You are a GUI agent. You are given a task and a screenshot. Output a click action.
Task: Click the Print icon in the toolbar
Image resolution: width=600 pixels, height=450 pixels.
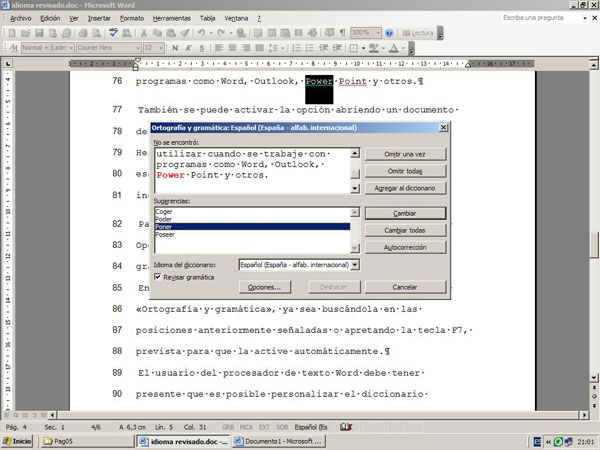(x=83, y=33)
